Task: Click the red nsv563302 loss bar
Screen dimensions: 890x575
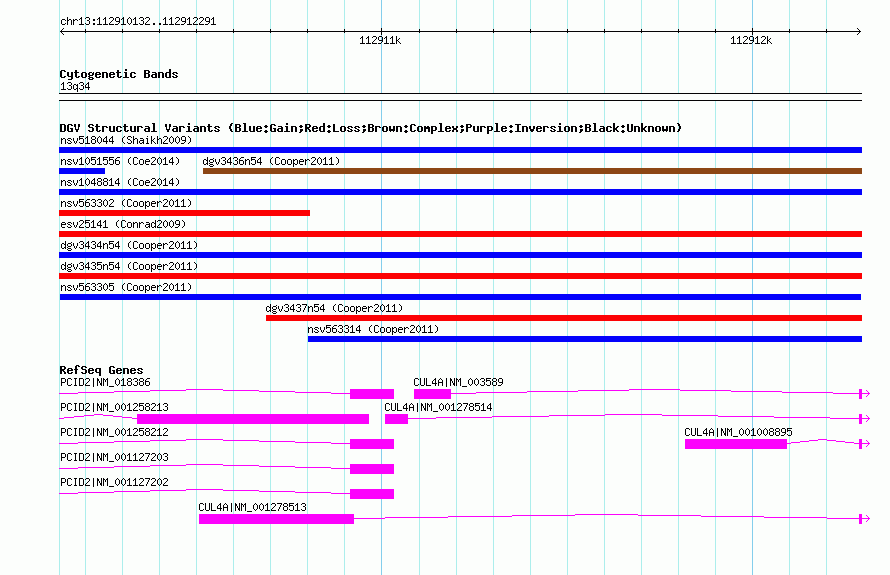Action: point(184,213)
